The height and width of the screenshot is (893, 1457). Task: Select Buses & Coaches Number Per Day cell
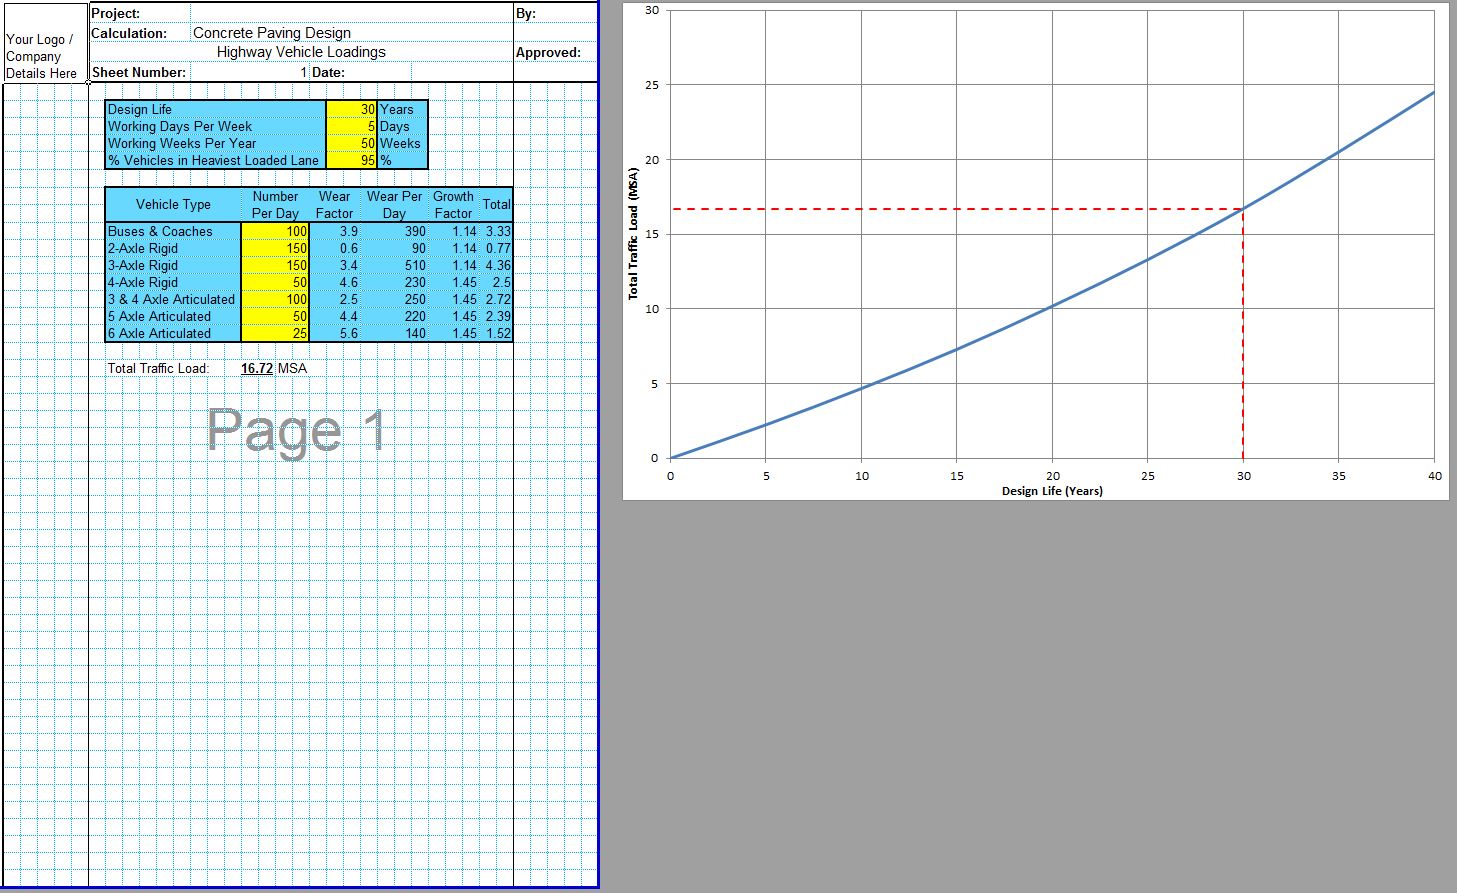coord(275,231)
